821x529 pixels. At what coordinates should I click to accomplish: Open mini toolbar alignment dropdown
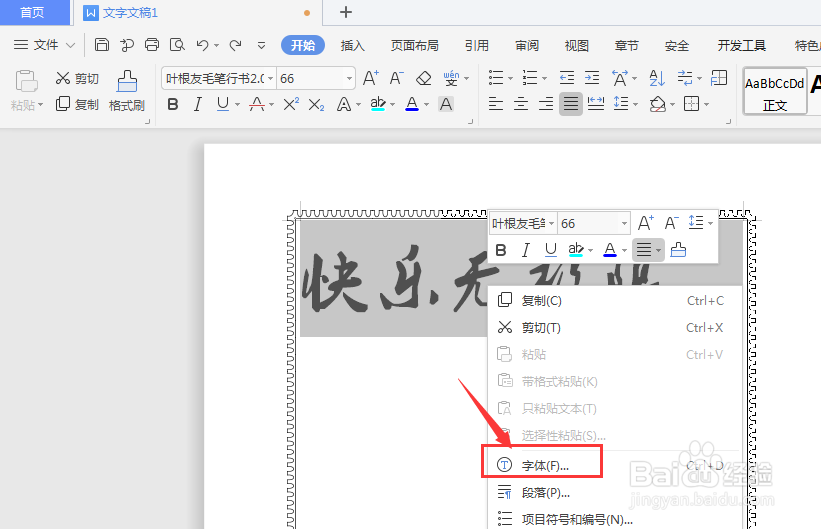(658, 250)
